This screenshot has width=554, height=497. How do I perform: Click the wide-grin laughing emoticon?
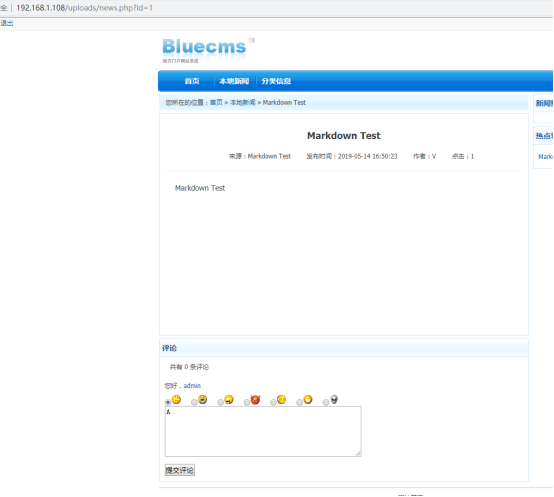coord(308,400)
